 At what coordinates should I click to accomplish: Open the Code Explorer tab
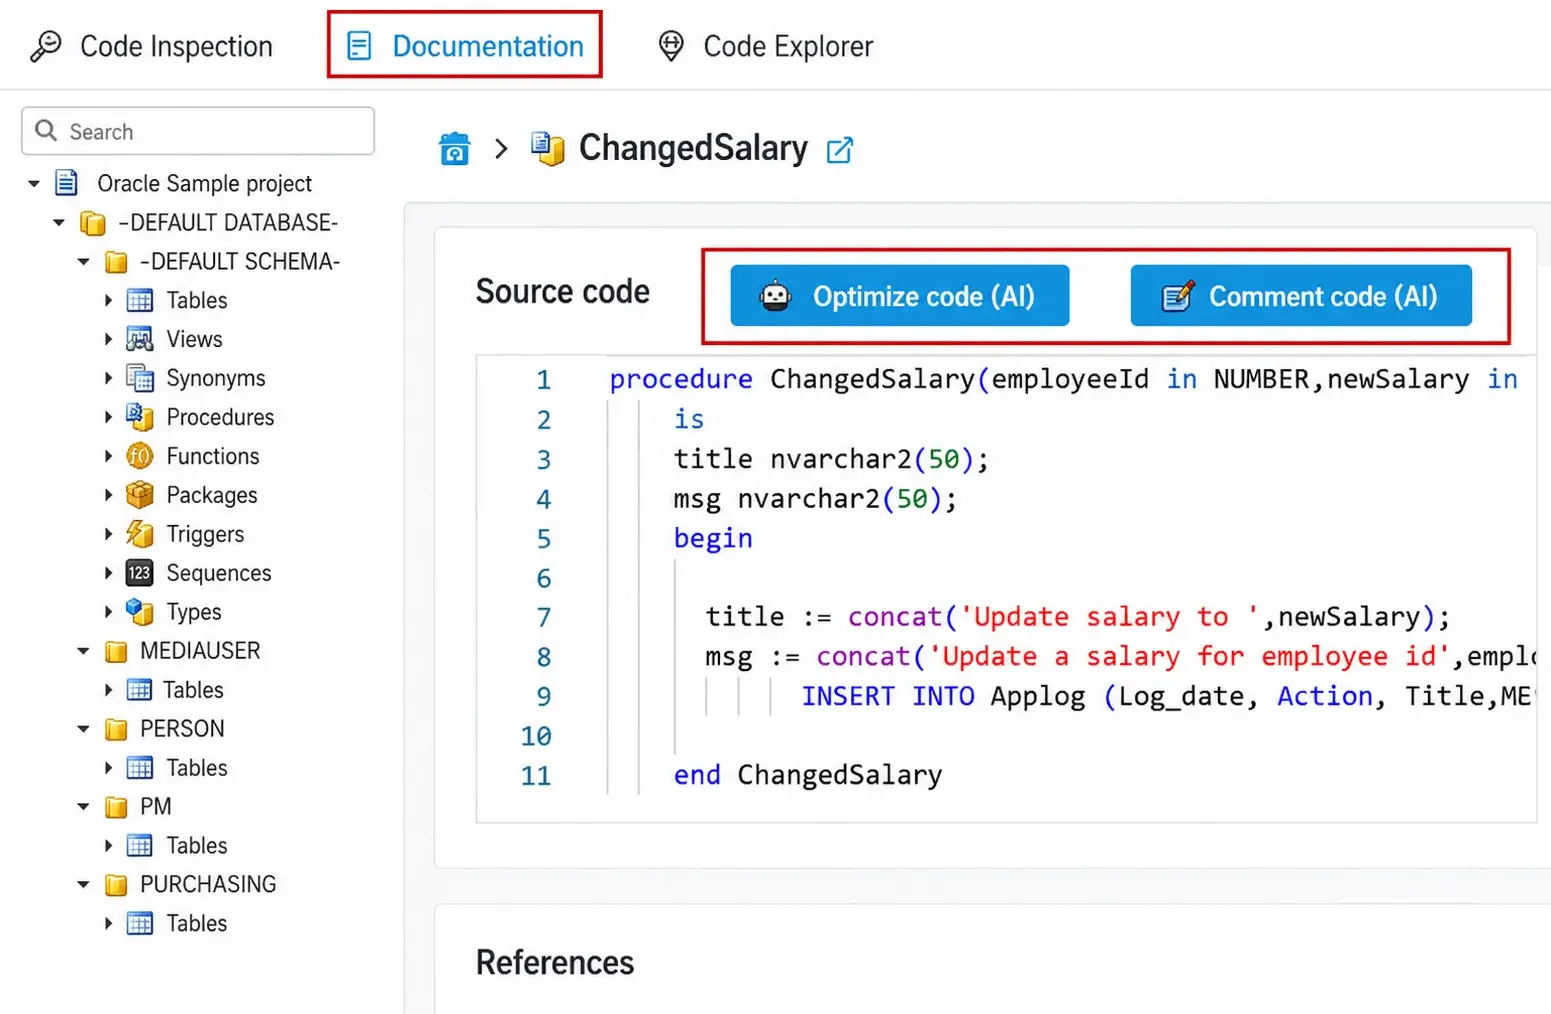(765, 46)
